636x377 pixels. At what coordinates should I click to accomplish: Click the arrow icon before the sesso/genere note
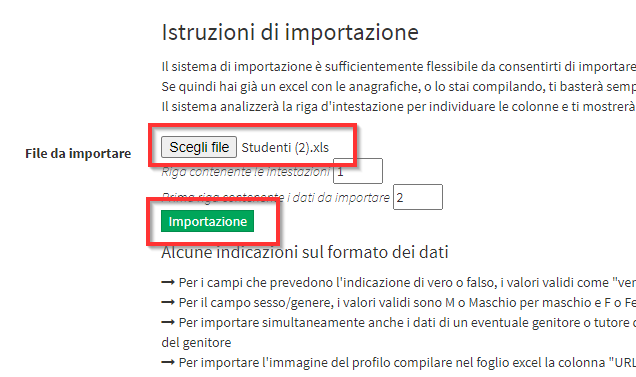click(x=168, y=302)
